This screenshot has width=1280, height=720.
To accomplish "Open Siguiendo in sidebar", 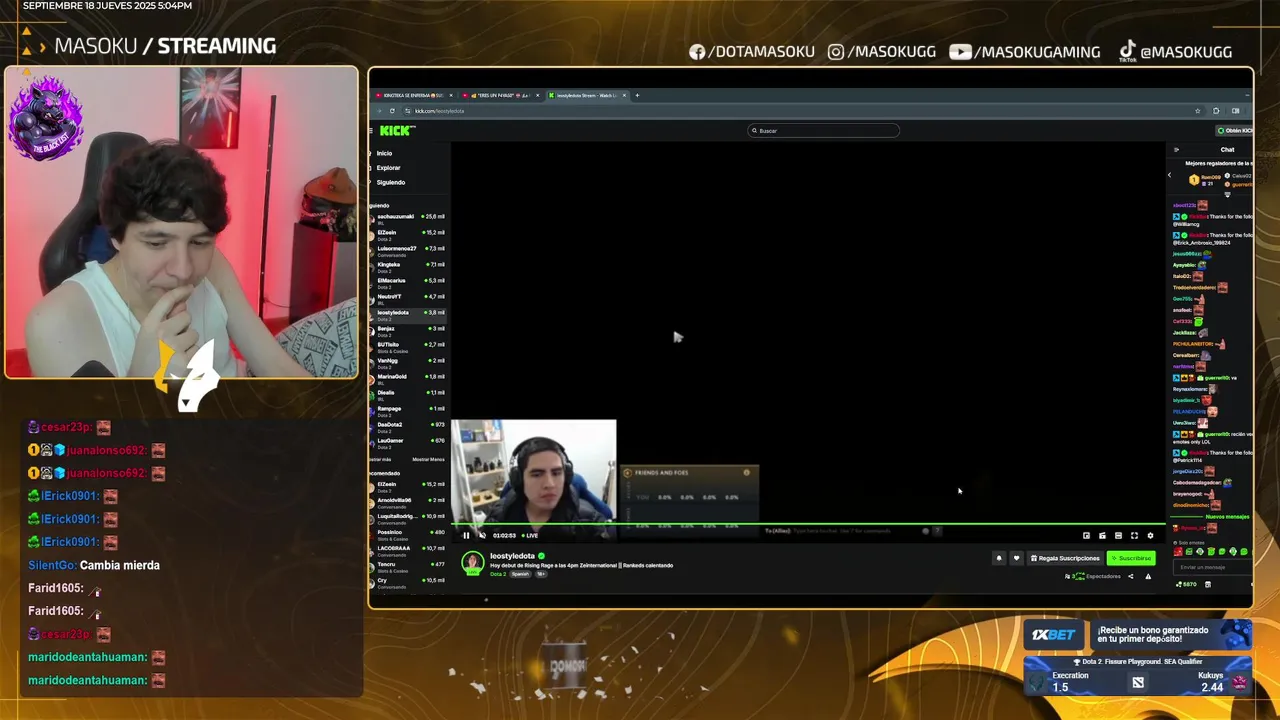I will 390,182.
